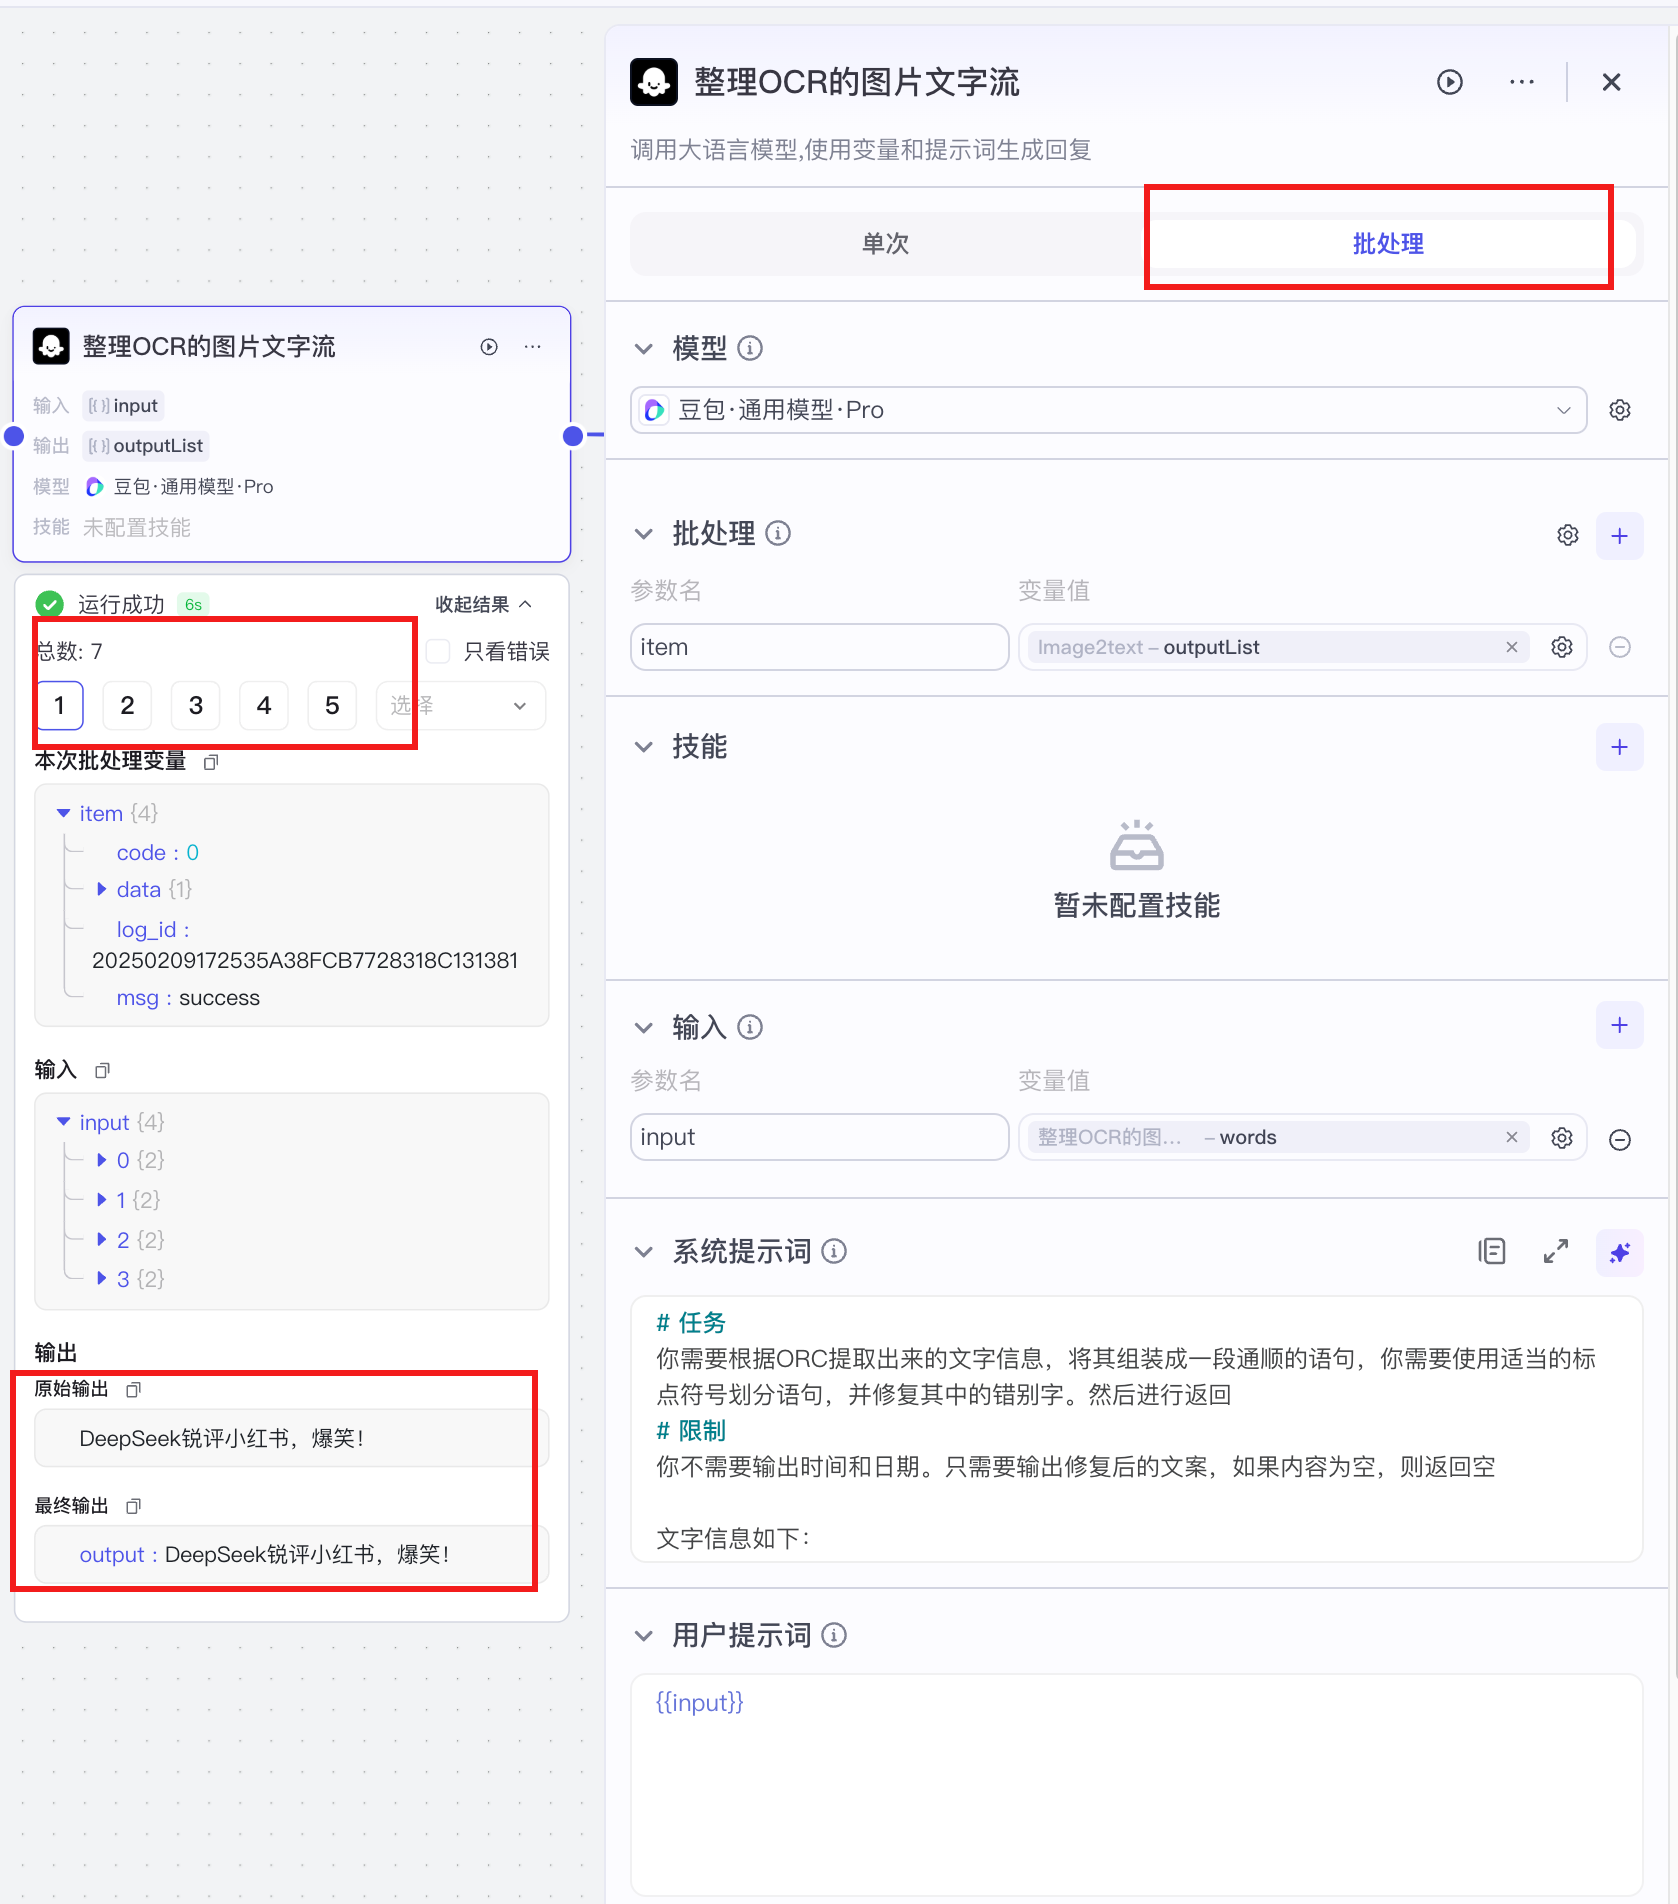Expand the system prompt to fullscreen

tap(1556, 1251)
